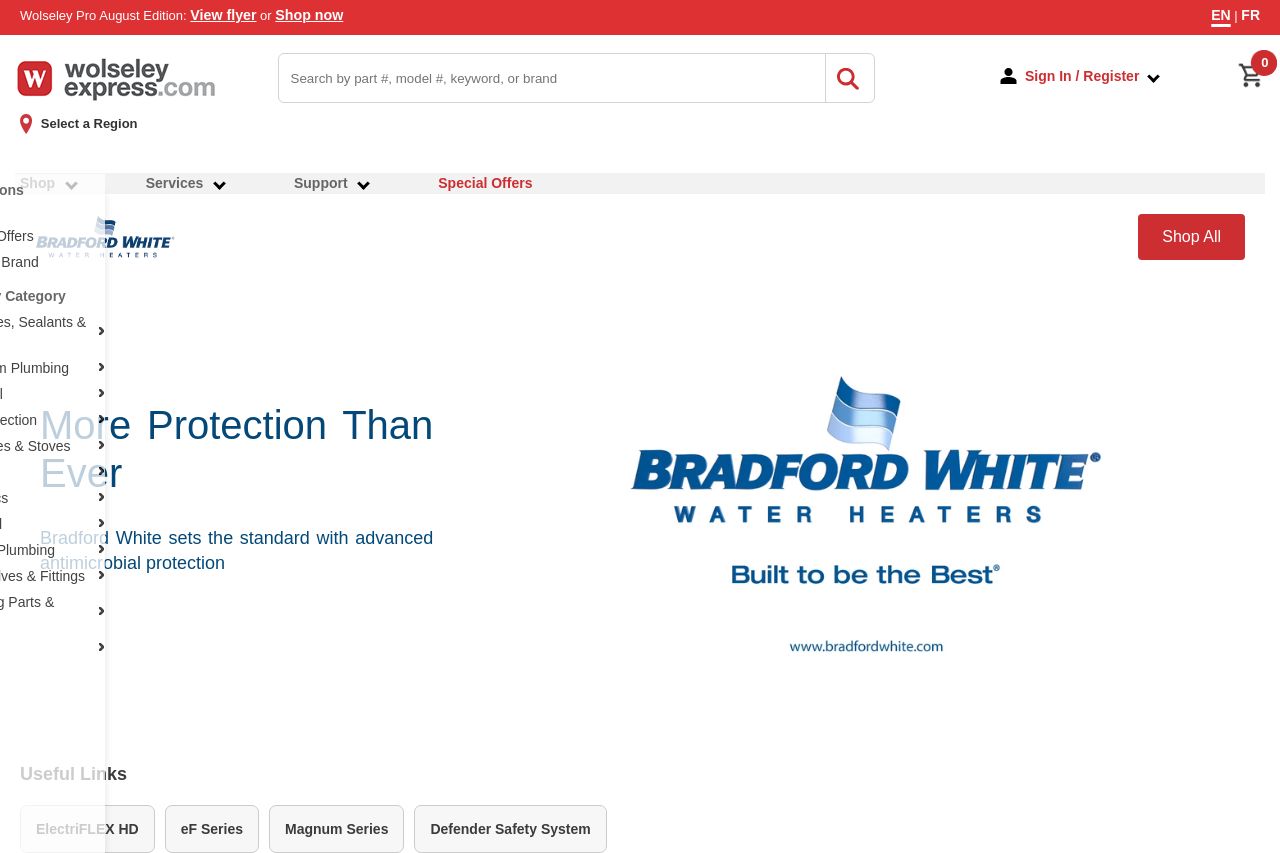Screen dimensions: 1280x853
Task: Click the large Bradford White banner image
Action: point(866,516)
